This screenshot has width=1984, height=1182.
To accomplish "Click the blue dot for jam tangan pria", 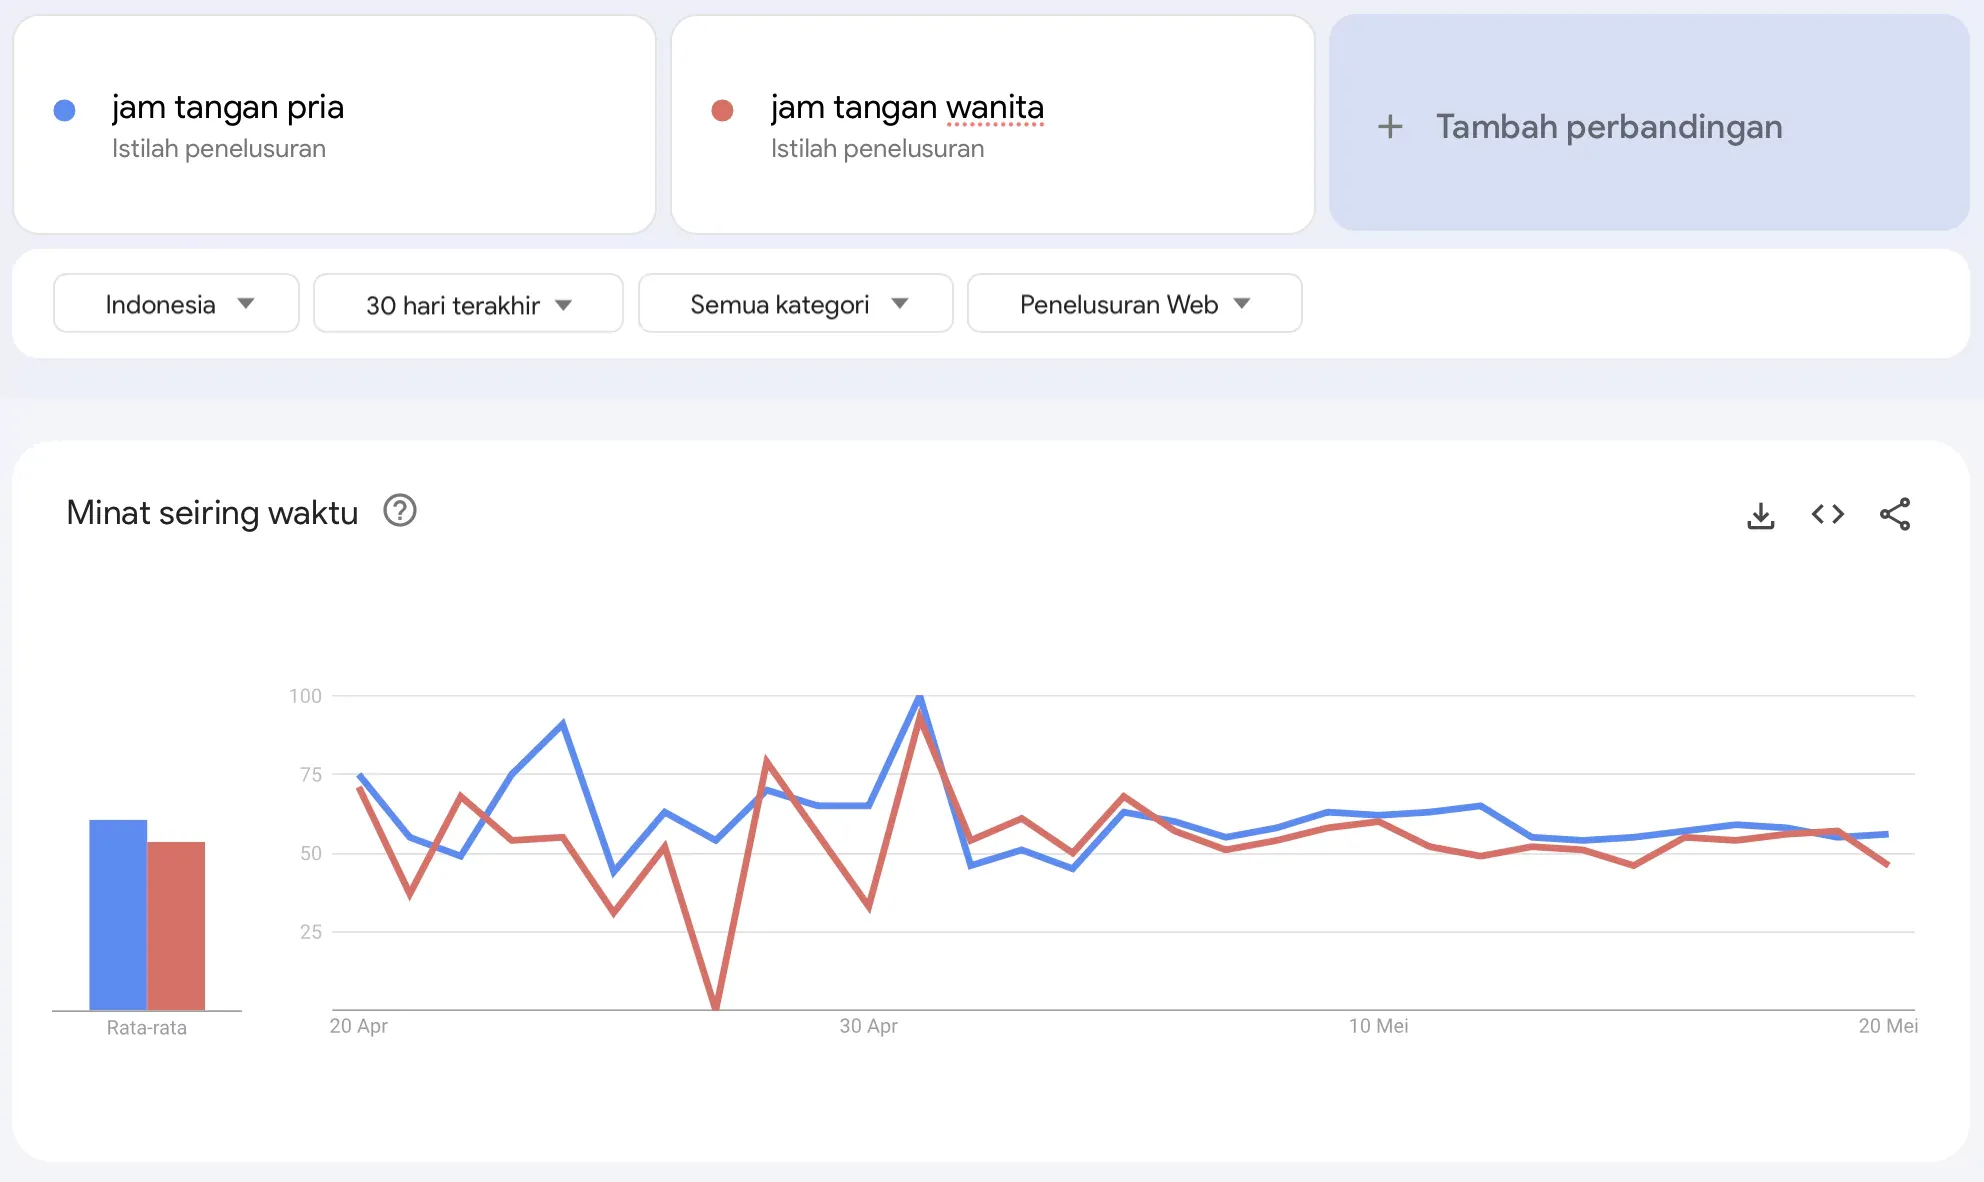I will coord(65,110).
